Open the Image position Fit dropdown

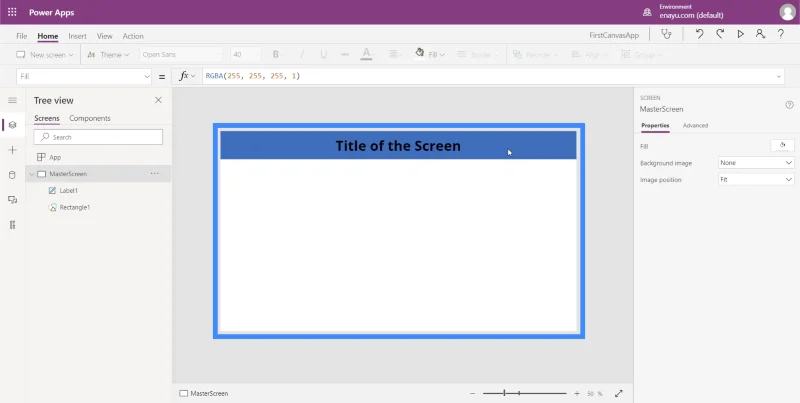coord(756,180)
